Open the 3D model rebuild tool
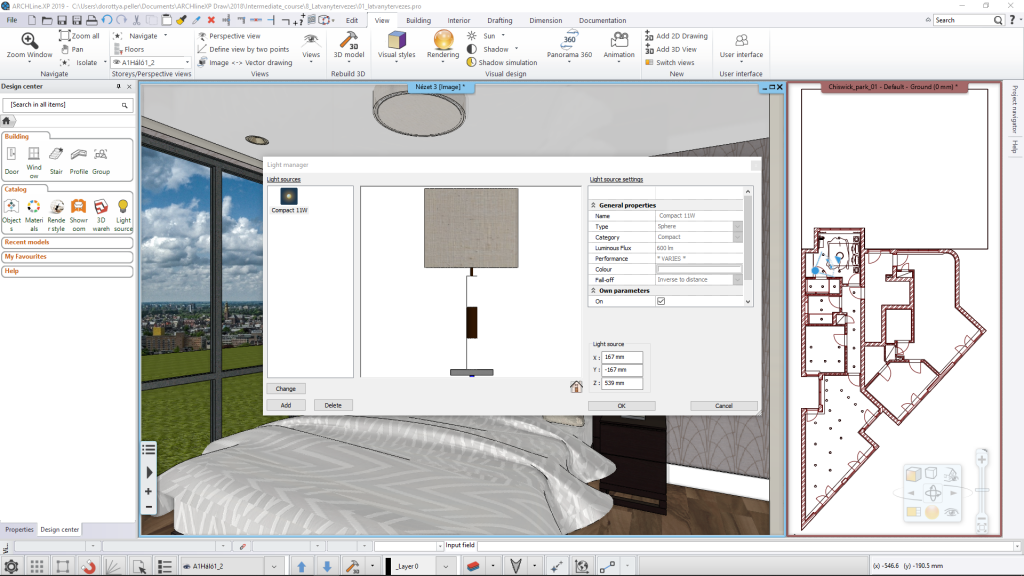 pyautogui.click(x=349, y=45)
